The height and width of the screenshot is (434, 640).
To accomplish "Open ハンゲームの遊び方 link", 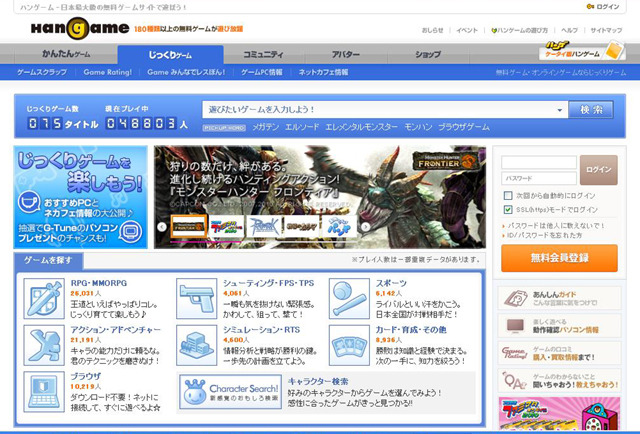I will [522, 30].
